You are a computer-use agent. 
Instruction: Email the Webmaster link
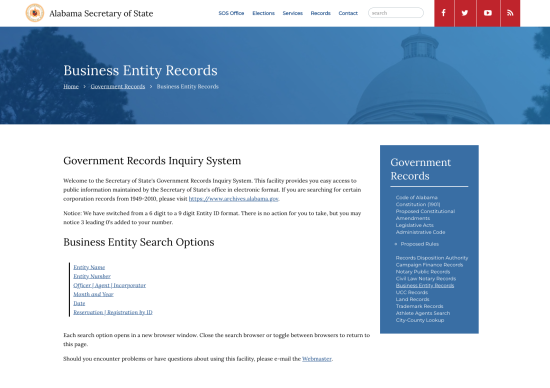pyautogui.click(x=317, y=359)
